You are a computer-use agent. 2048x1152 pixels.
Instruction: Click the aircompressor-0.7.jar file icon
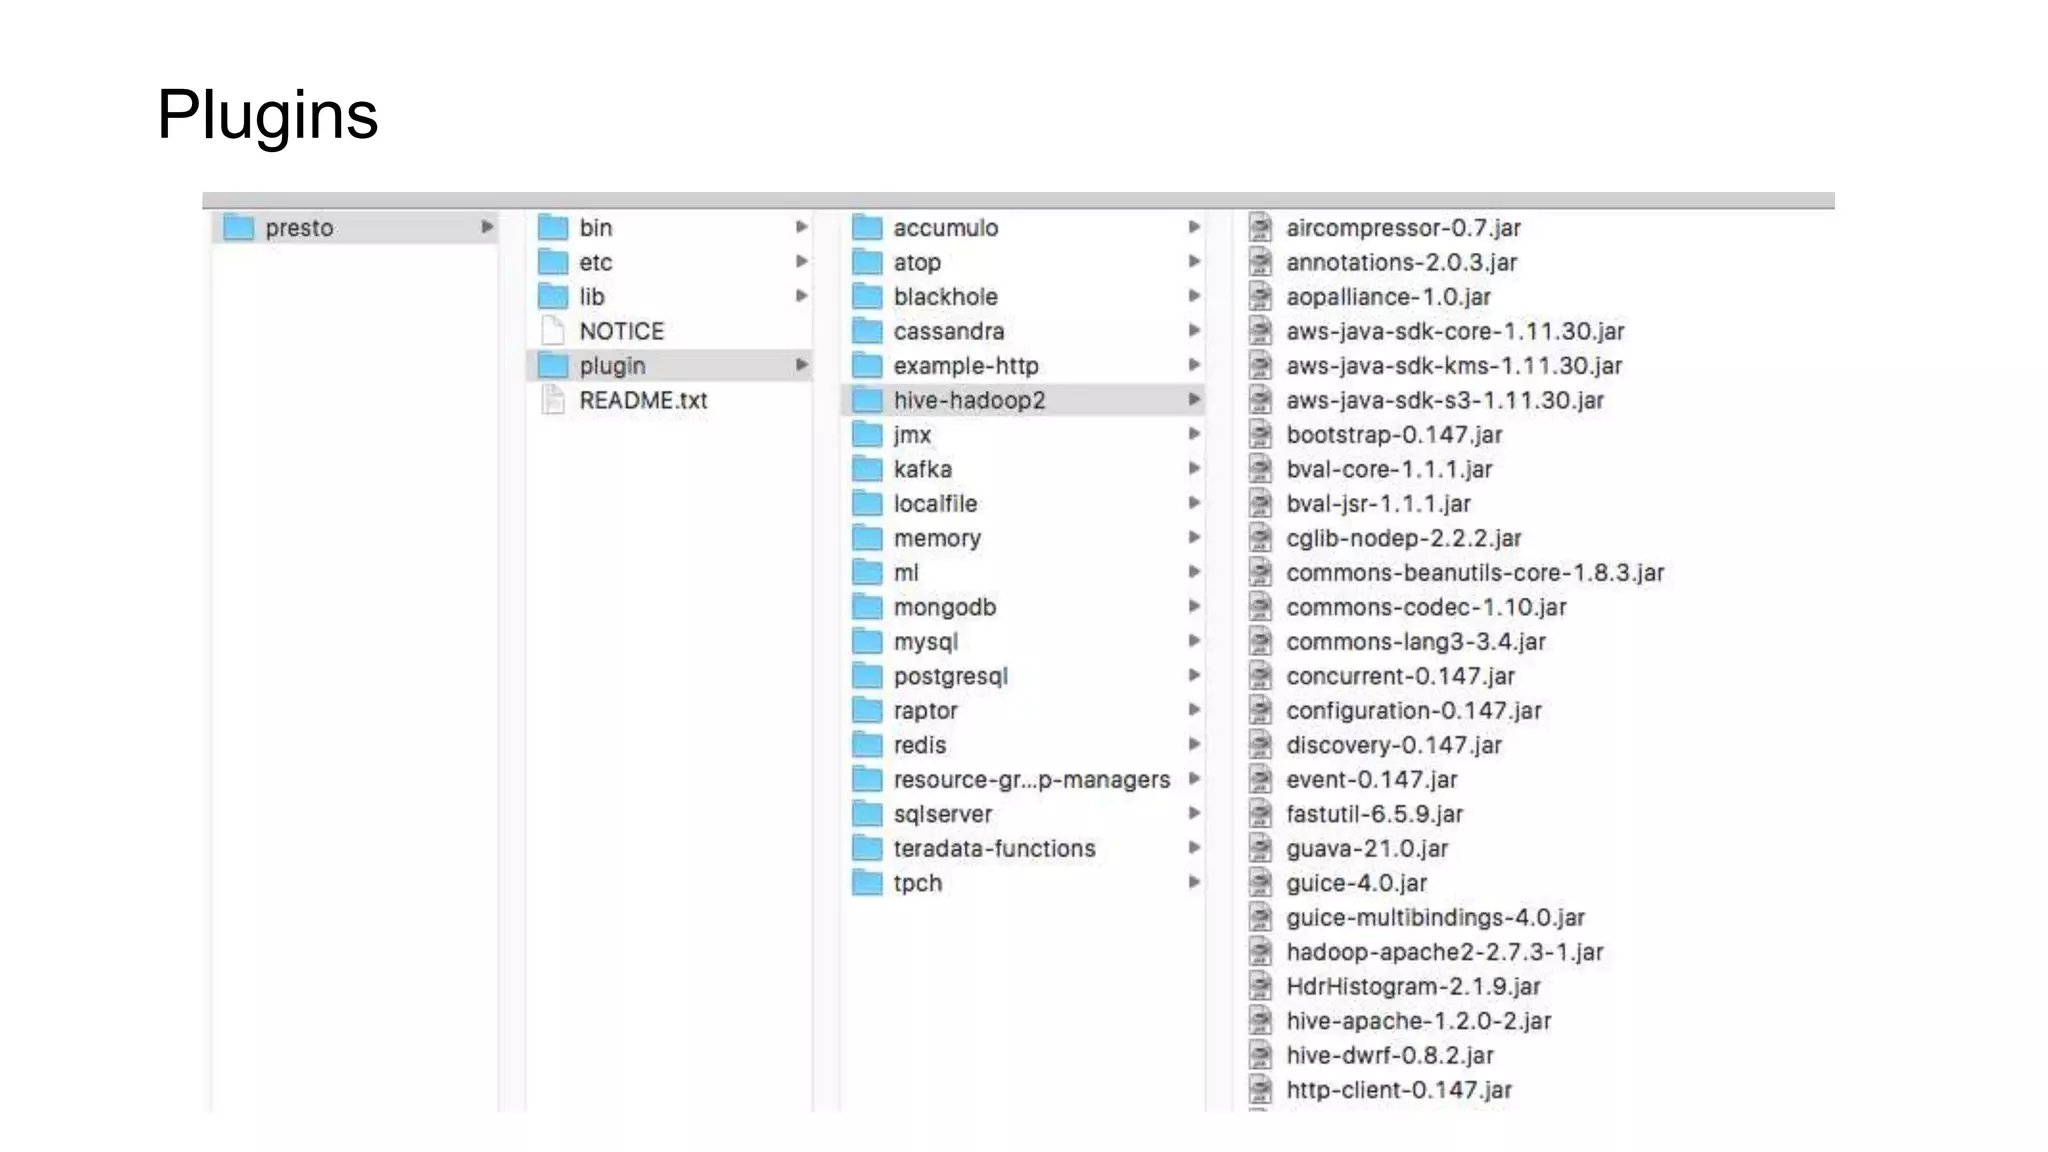tap(1261, 228)
